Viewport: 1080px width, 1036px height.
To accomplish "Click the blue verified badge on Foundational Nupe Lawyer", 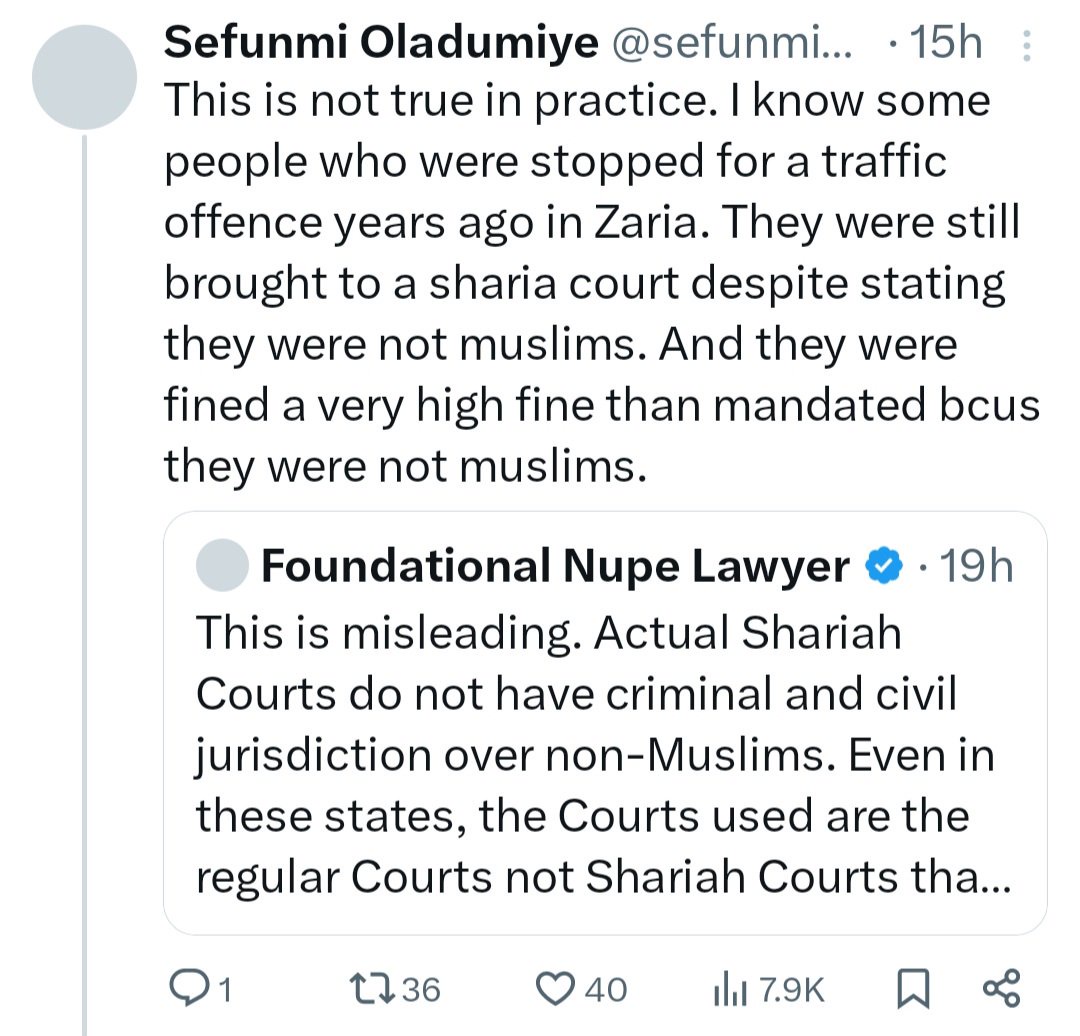I will [x=884, y=566].
